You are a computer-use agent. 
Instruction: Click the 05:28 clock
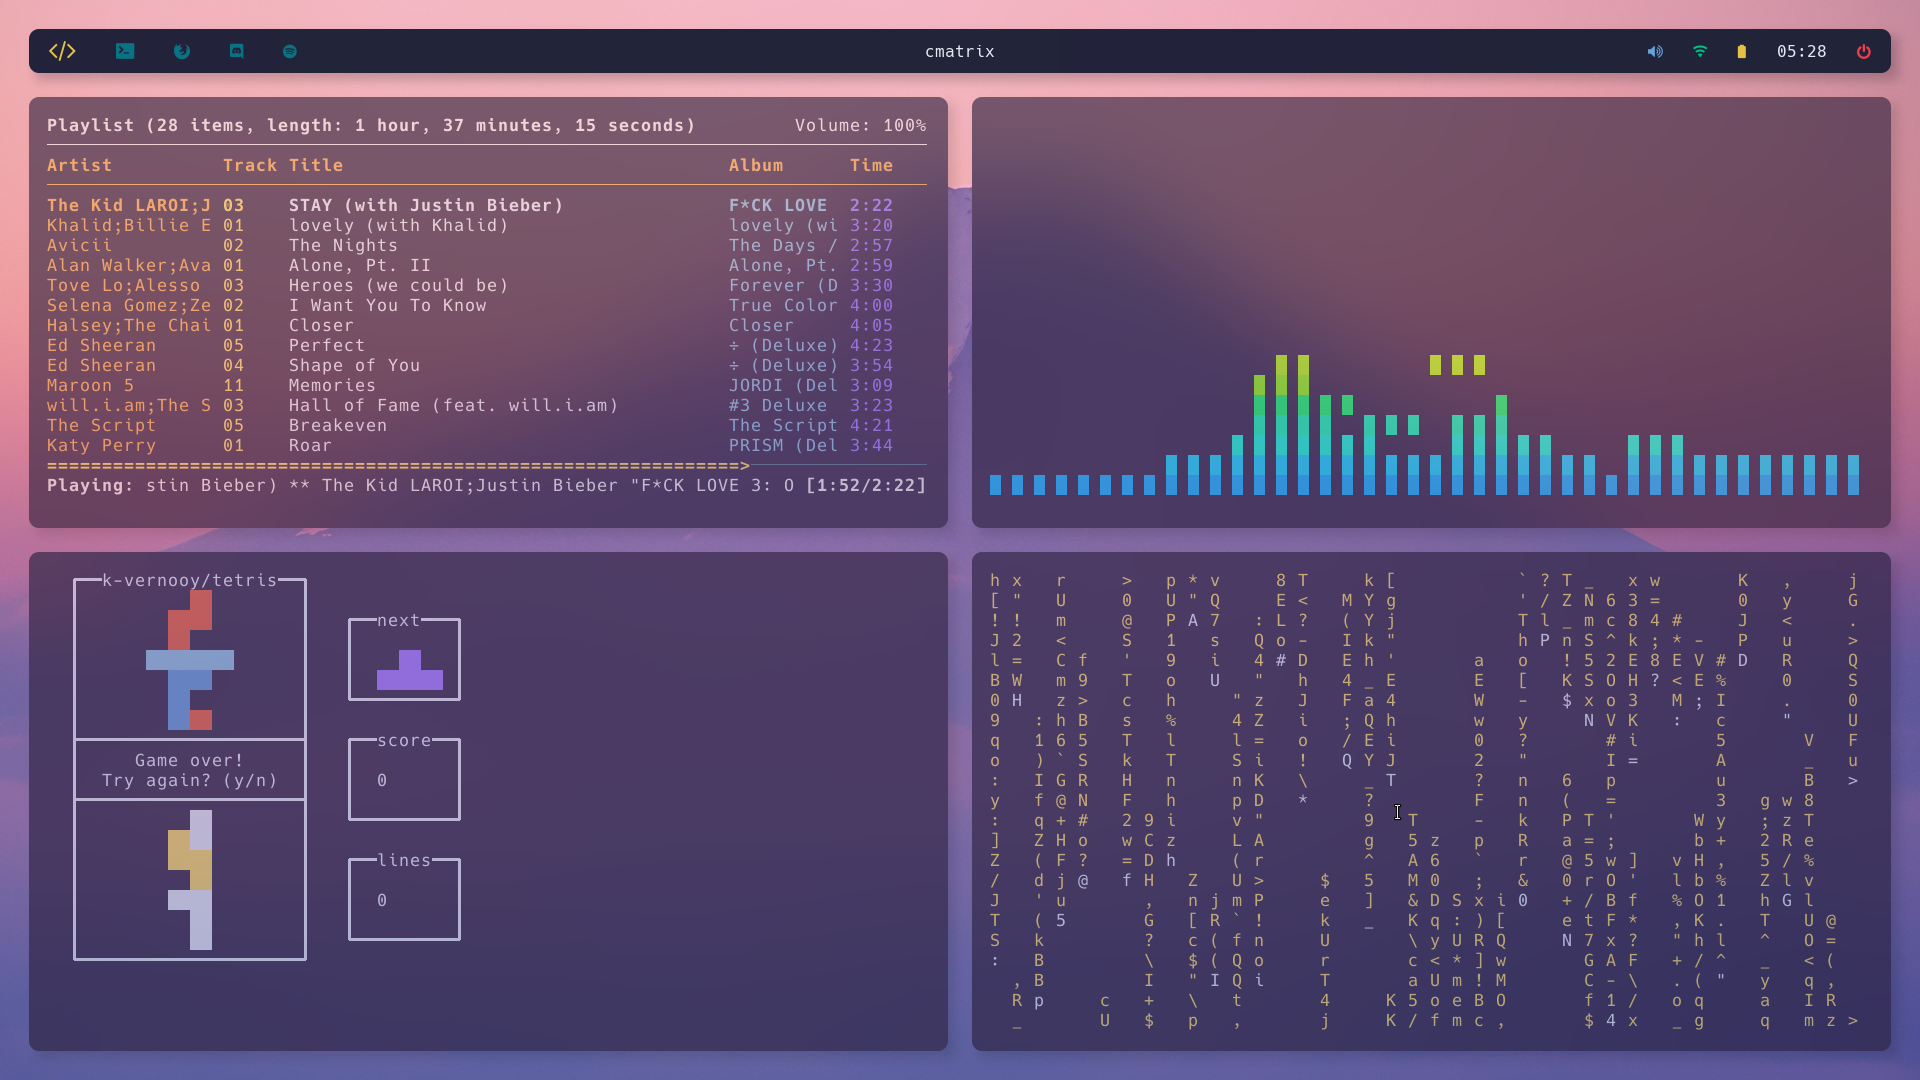coord(1801,51)
